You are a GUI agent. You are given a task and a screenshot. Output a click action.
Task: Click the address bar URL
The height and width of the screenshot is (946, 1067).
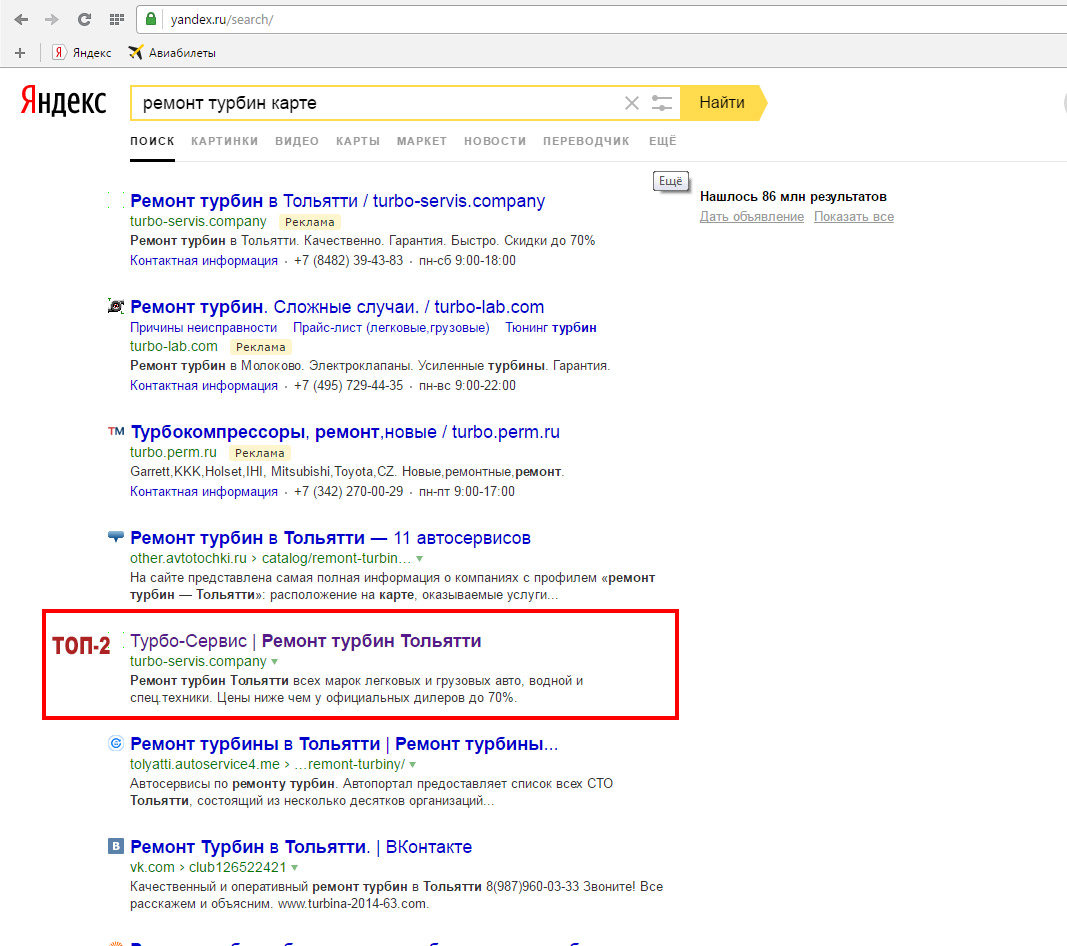(222, 20)
